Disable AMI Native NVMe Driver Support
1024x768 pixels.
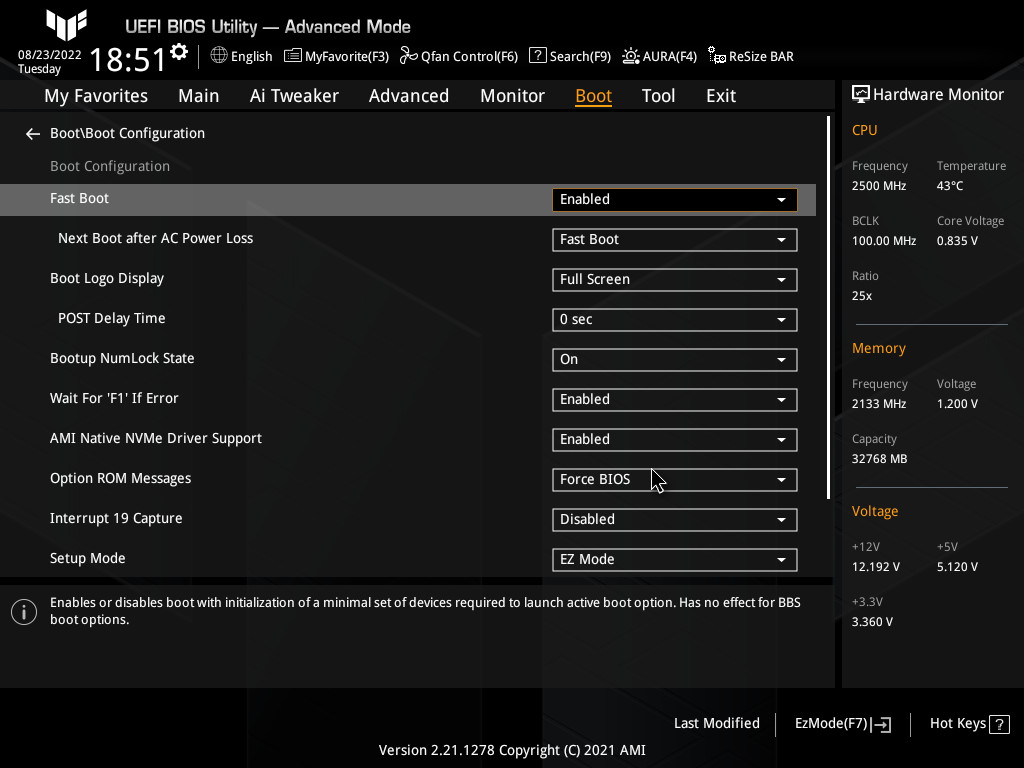click(674, 439)
